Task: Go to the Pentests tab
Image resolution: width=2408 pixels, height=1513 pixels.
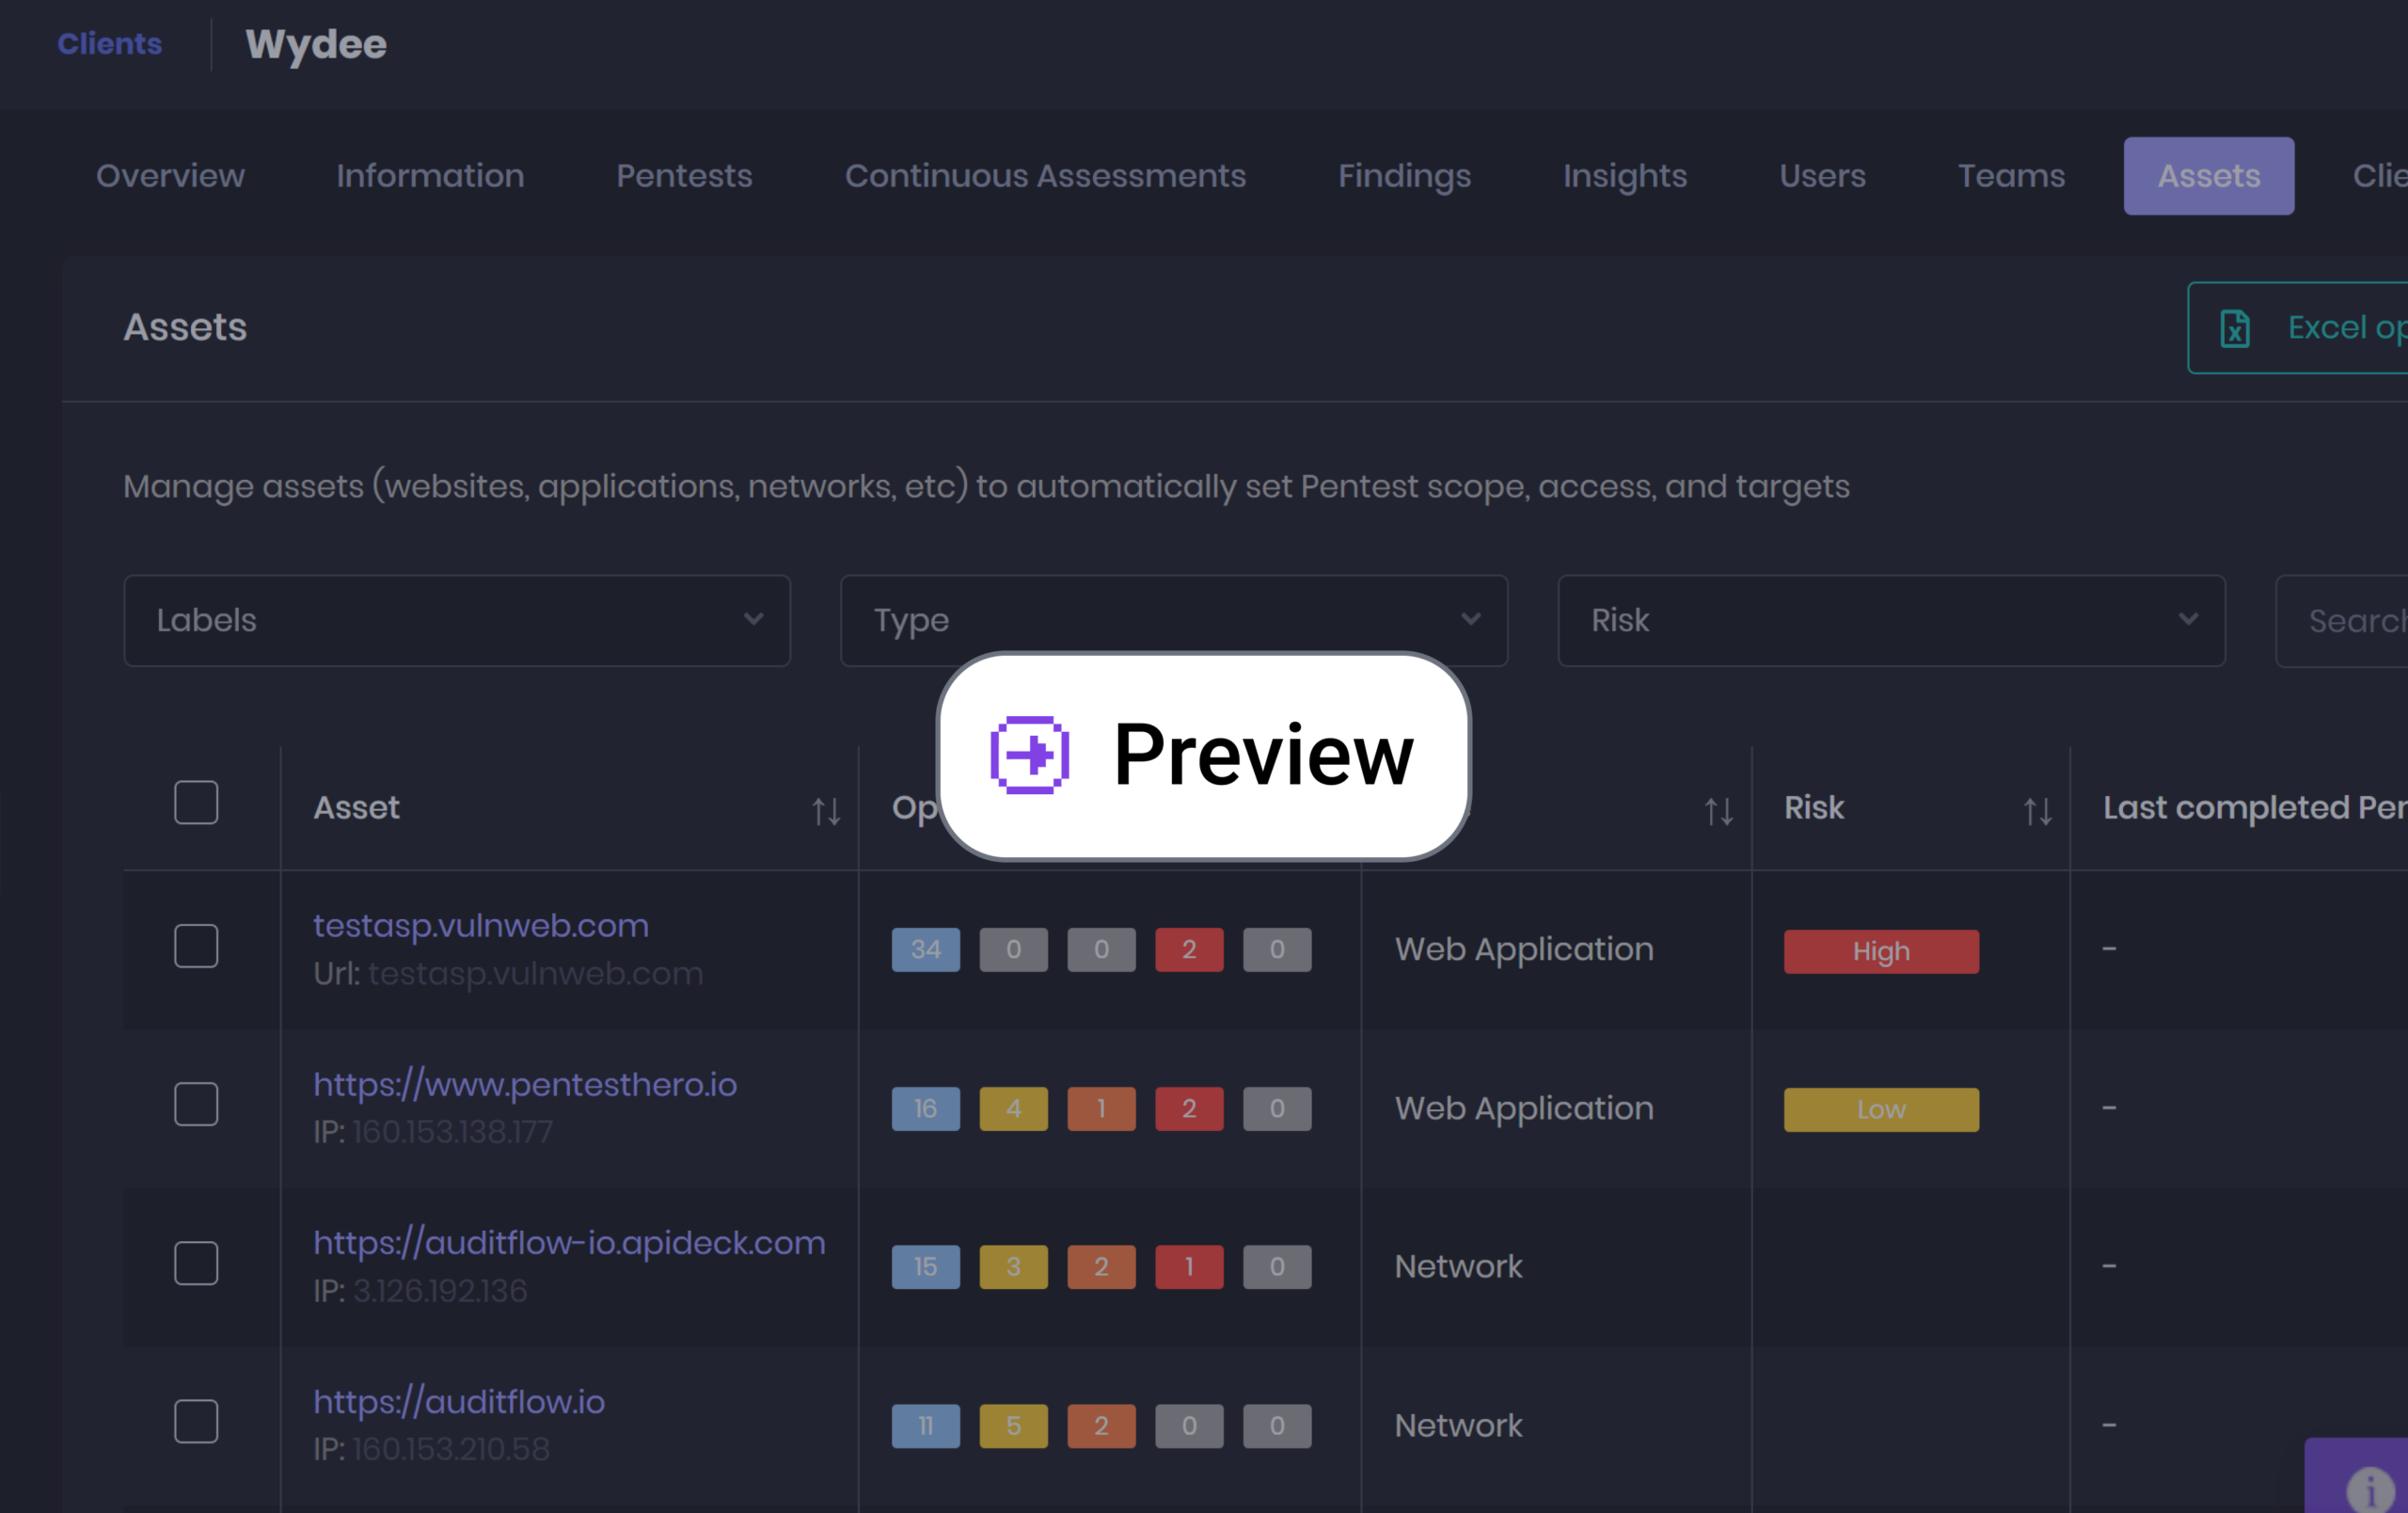Action: tap(684, 176)
